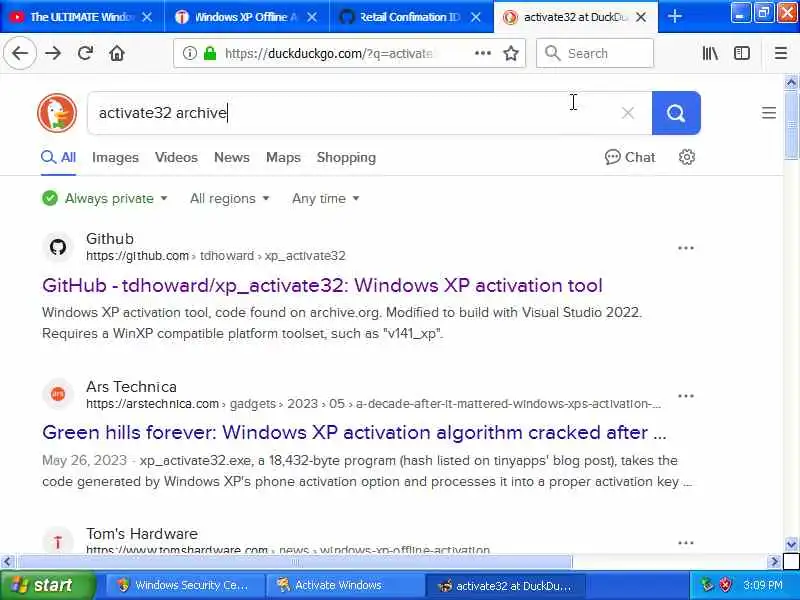Click the vertical scrollbar down arrow
800x600 pixels.
[x=791, y=545]
